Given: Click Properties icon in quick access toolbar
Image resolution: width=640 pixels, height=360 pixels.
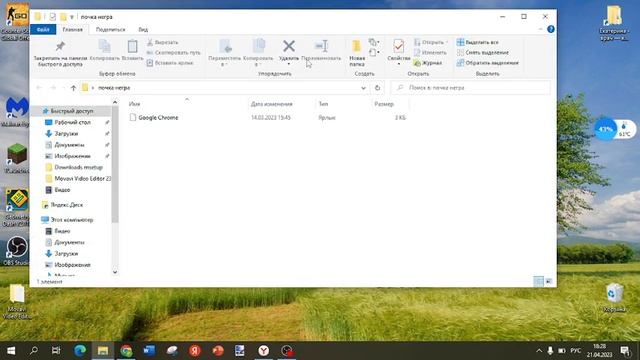Looking at the screenshot, I should (x=52, y=17).
